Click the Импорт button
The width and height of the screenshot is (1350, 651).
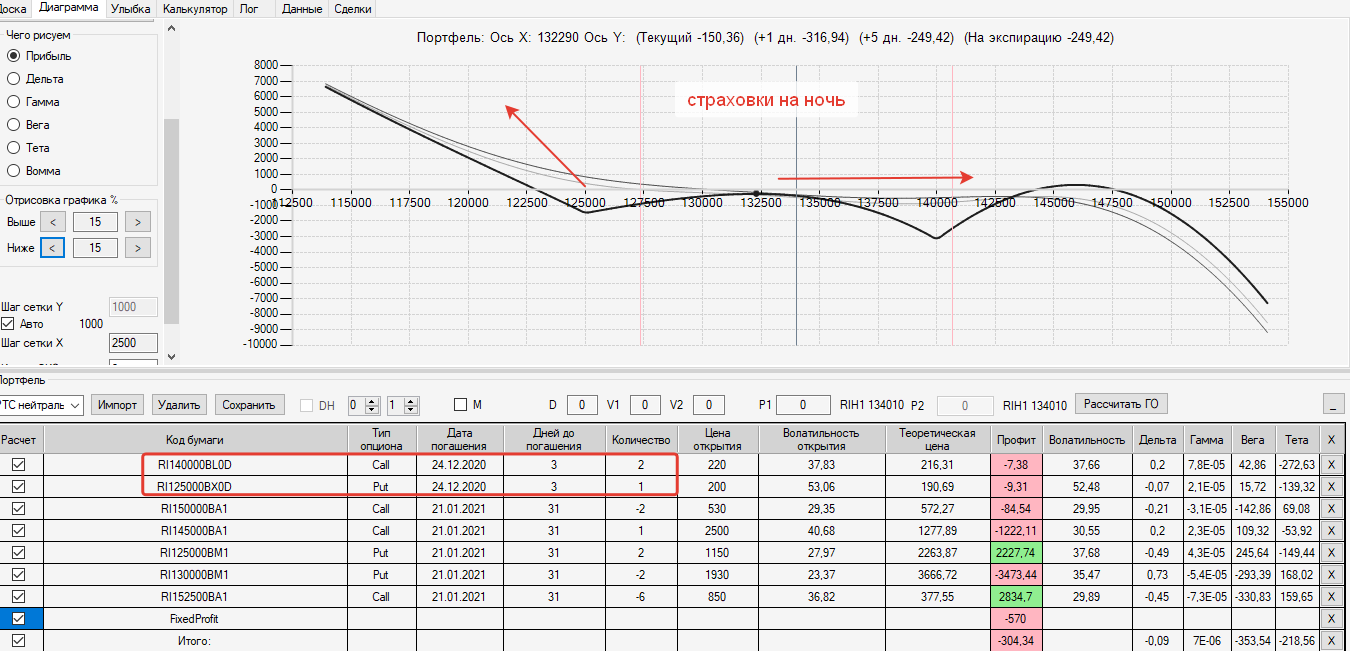(x=118, y=405)
